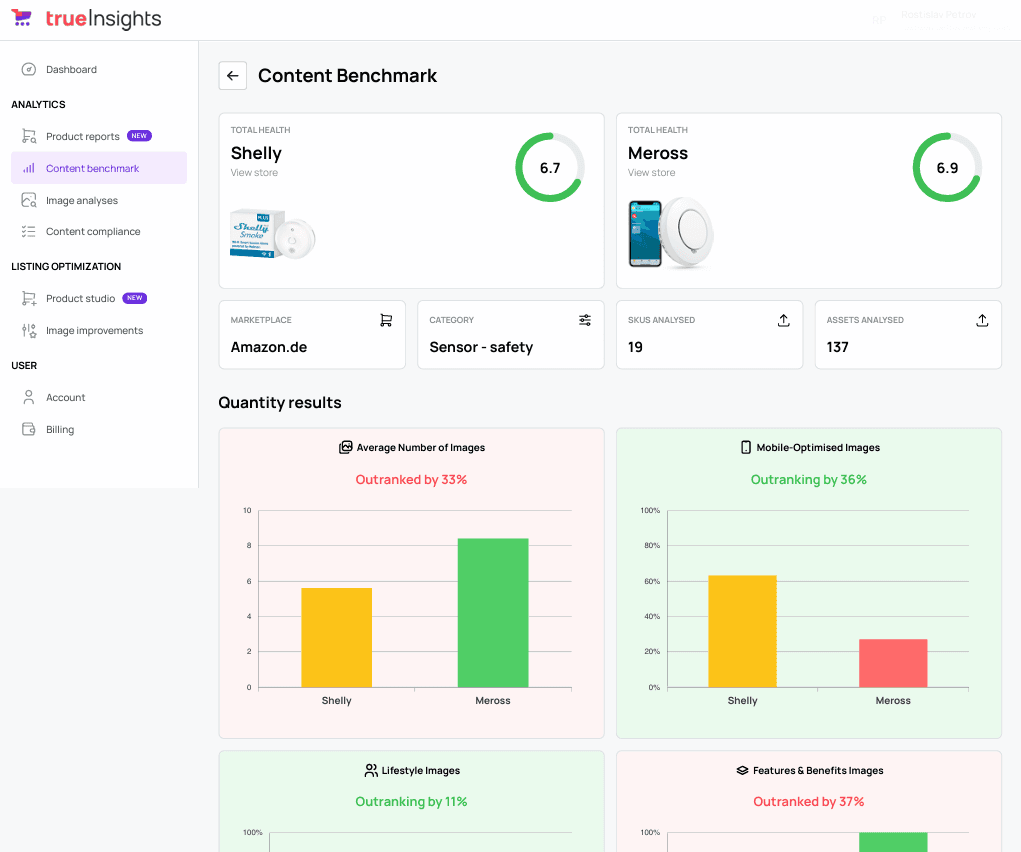
Task: Click the Product studio cart icon
Action: click(x=29, y=298)
